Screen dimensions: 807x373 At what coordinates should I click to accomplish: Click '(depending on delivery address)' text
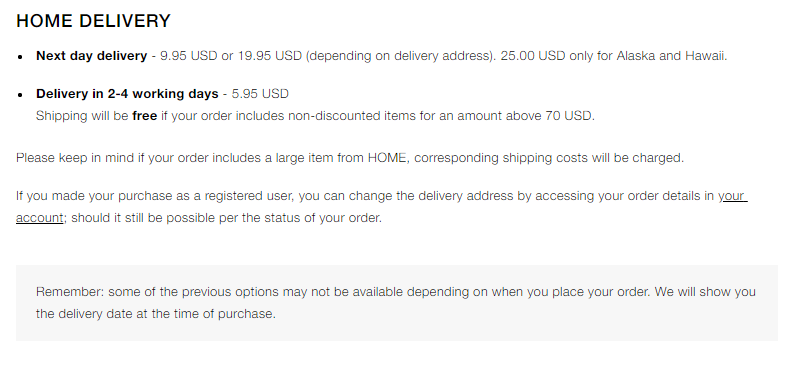point(401,56)
